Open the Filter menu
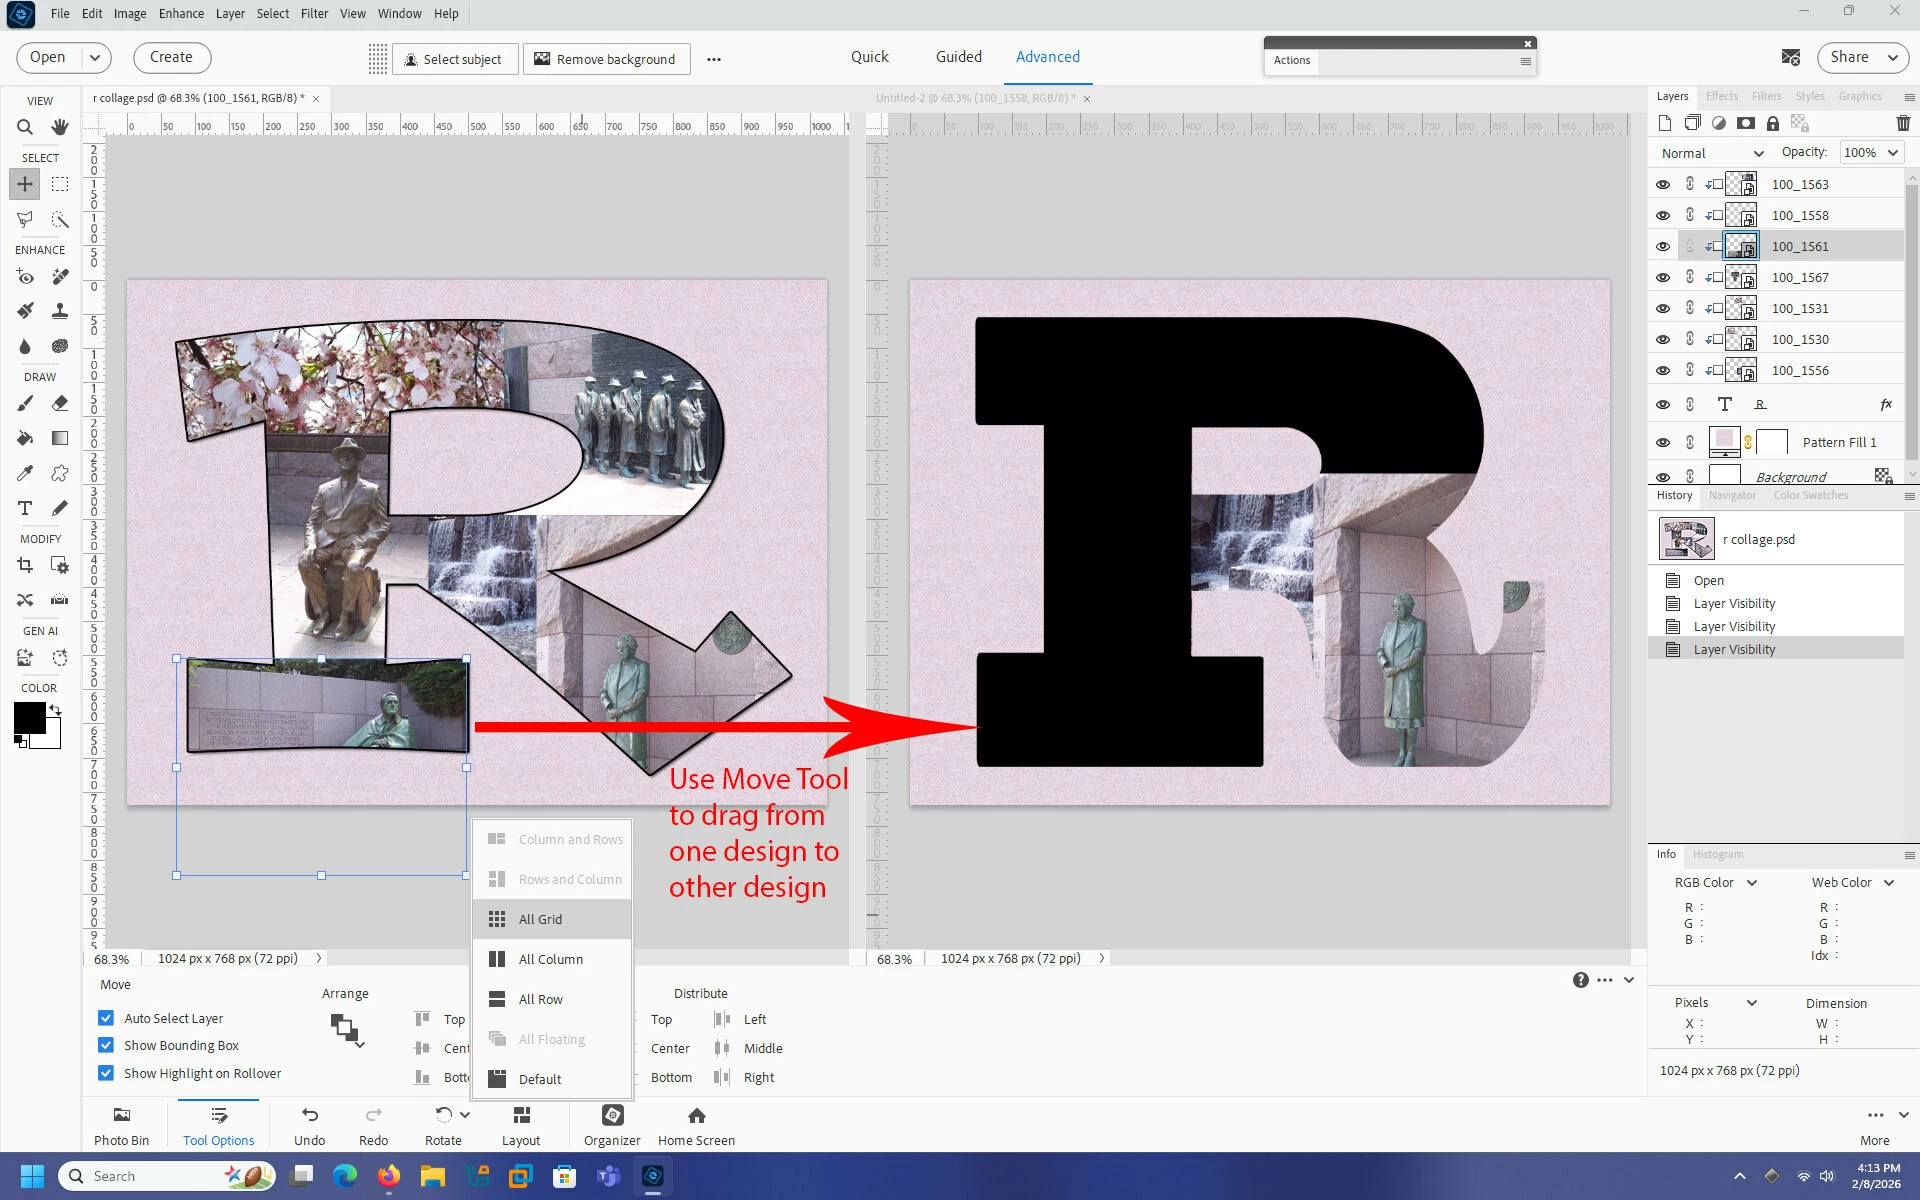The image size is (1920, 1200). 314,13
